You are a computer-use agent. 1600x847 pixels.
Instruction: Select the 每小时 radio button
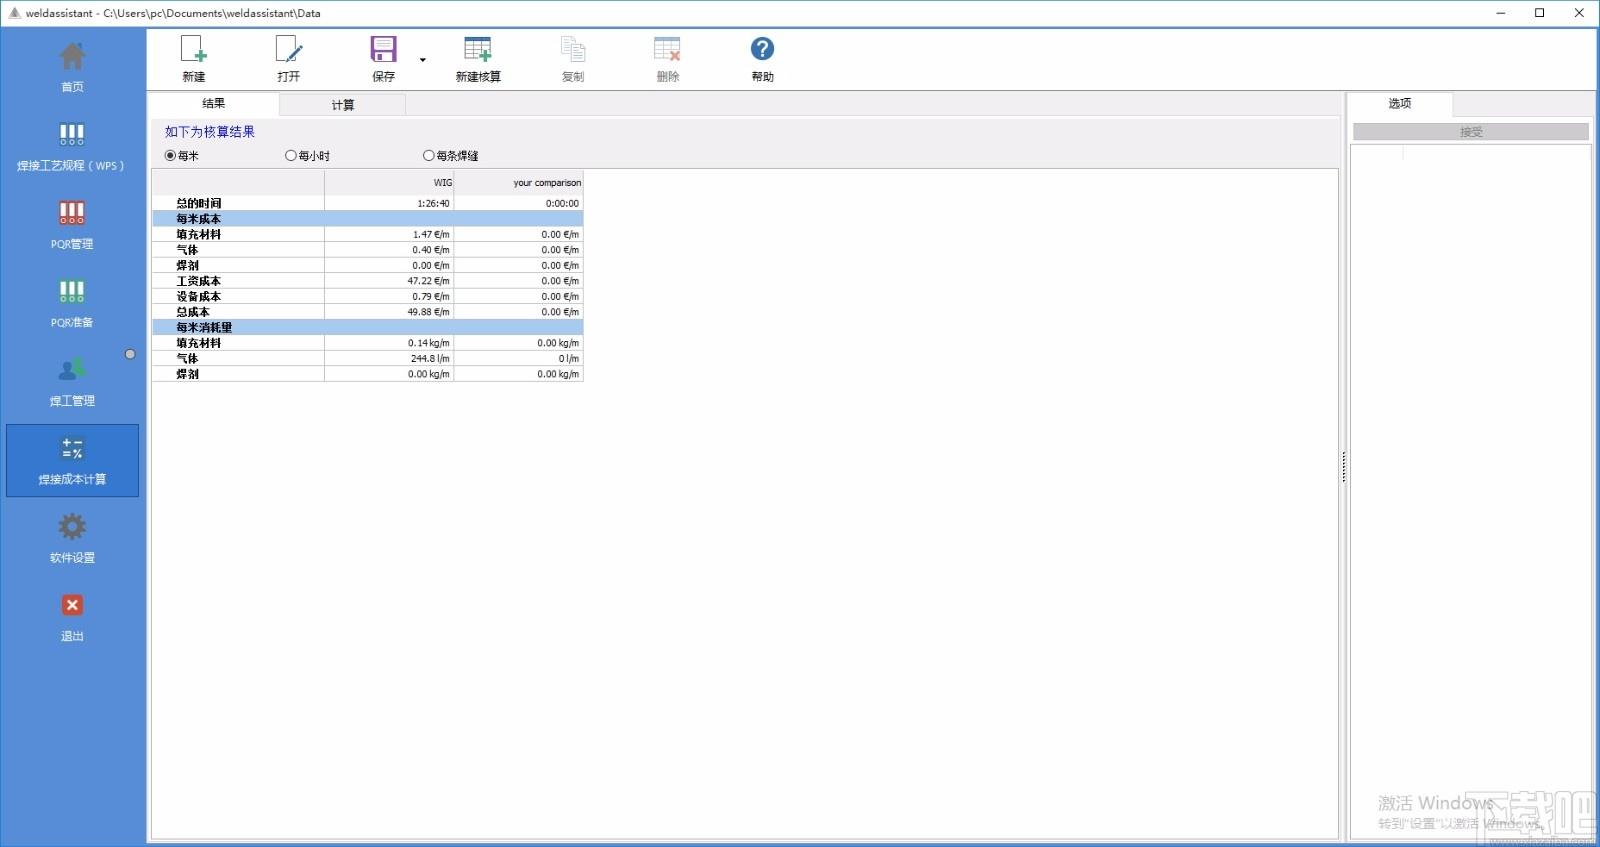(291, 156)
